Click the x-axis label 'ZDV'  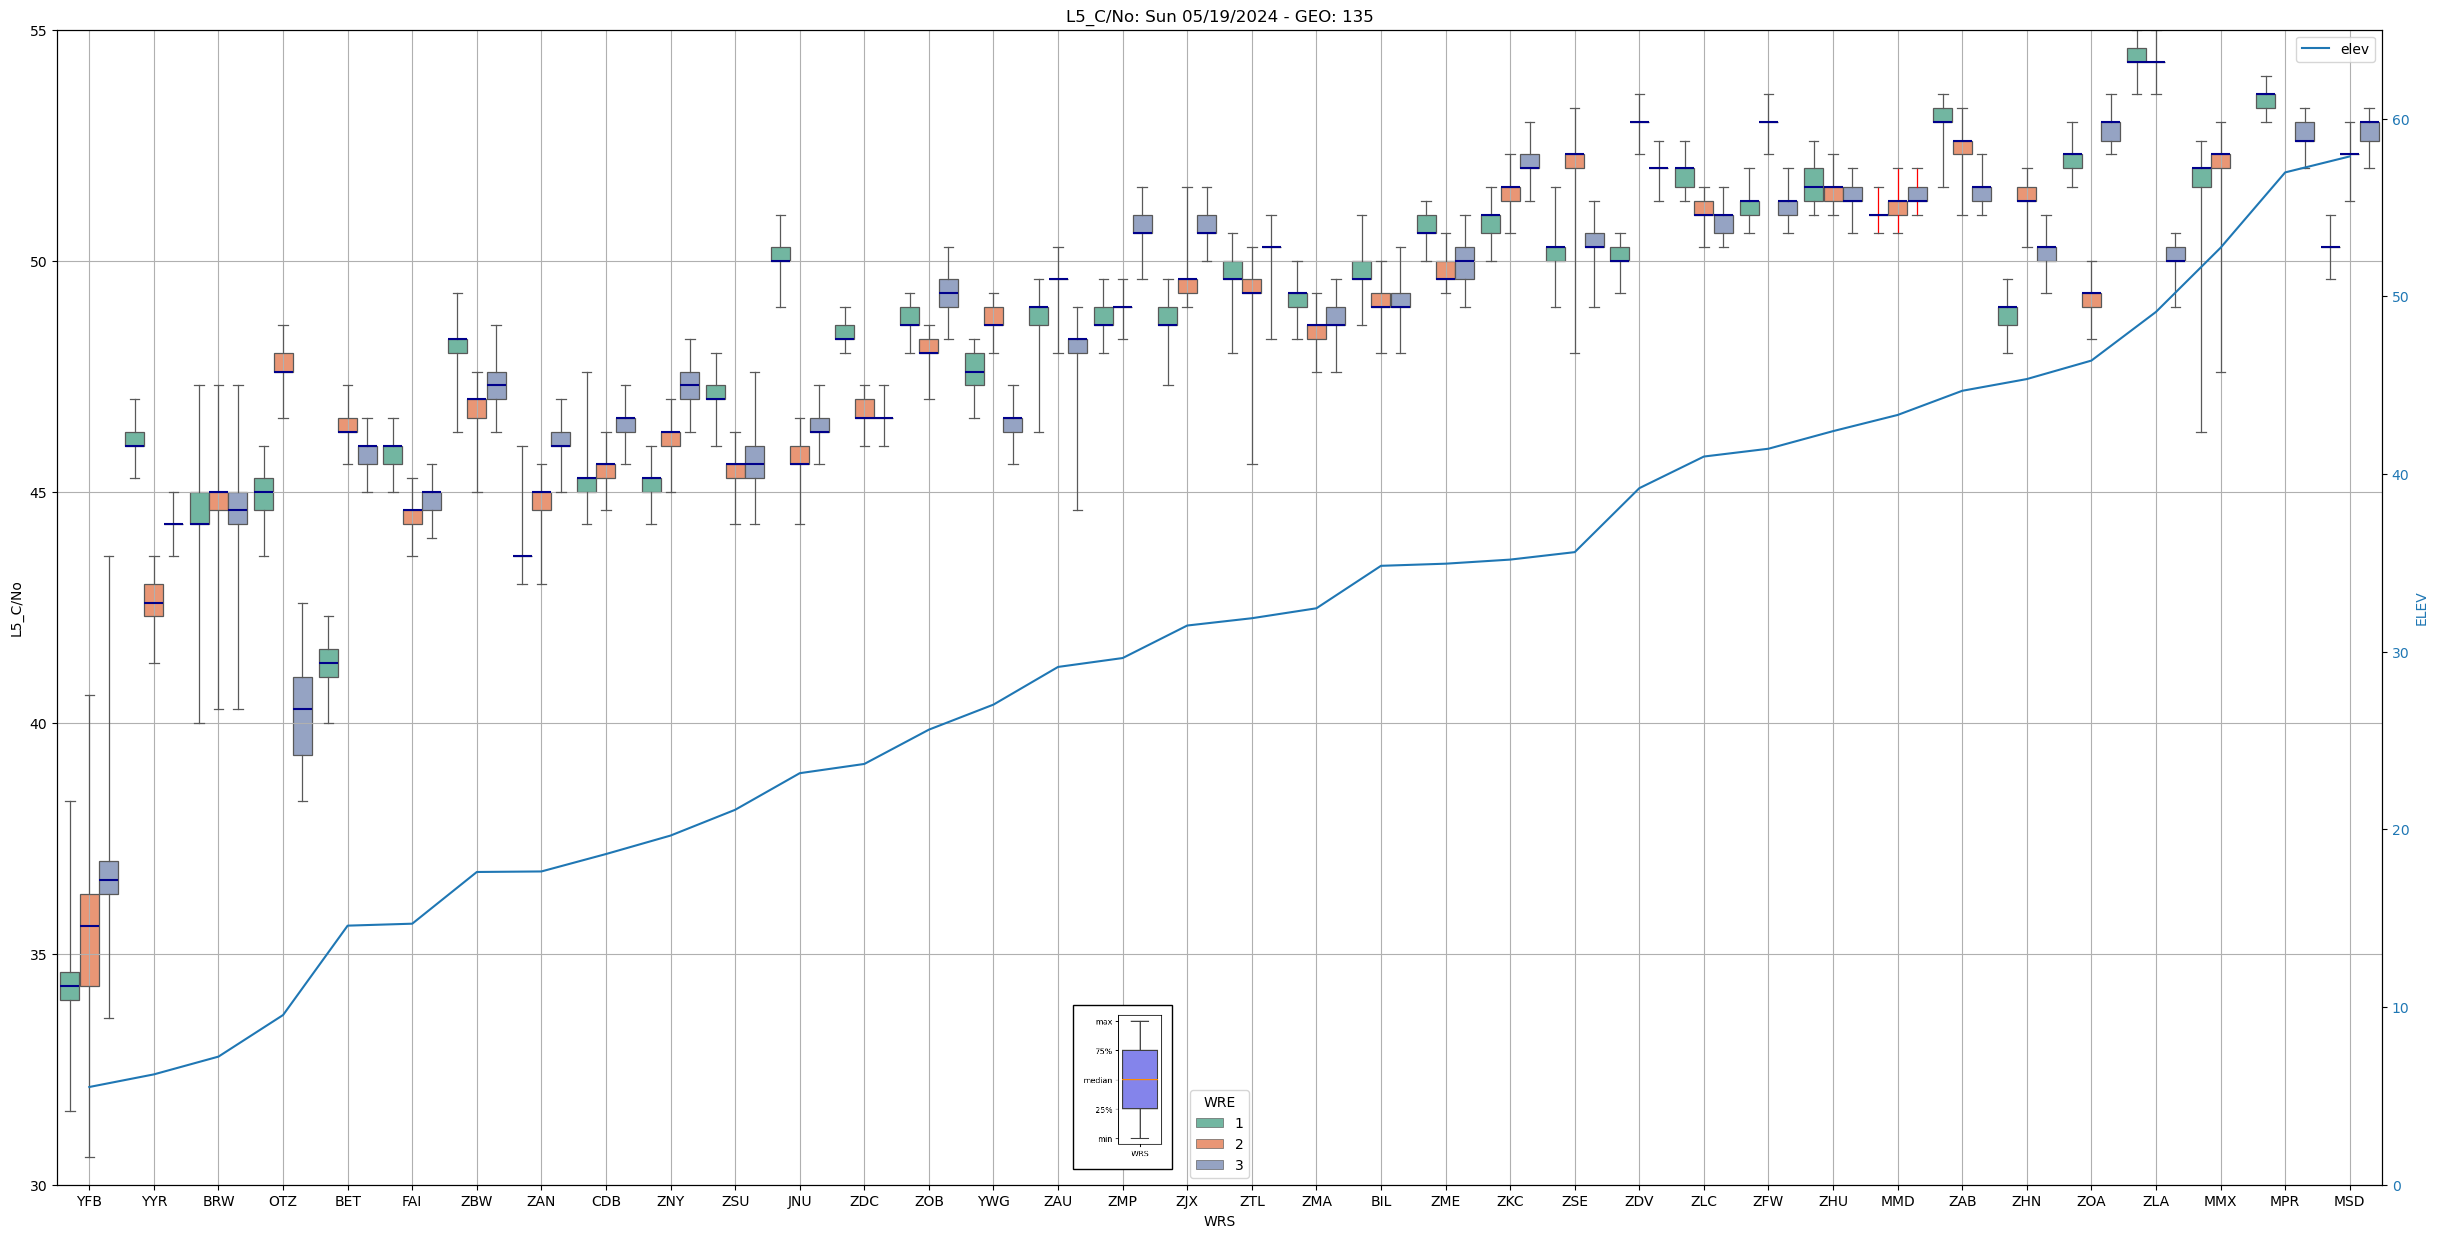[x=1639, y=1201]
